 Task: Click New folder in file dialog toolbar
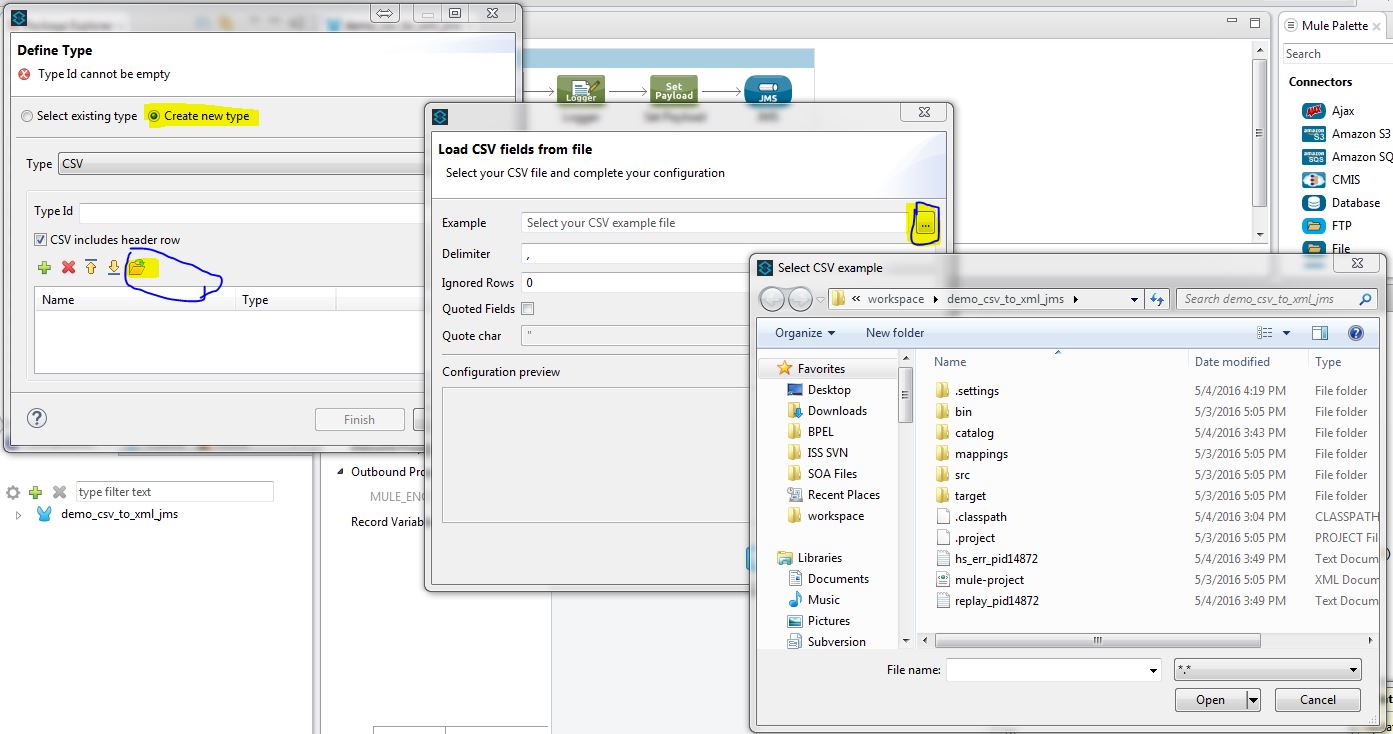[895, 333]
